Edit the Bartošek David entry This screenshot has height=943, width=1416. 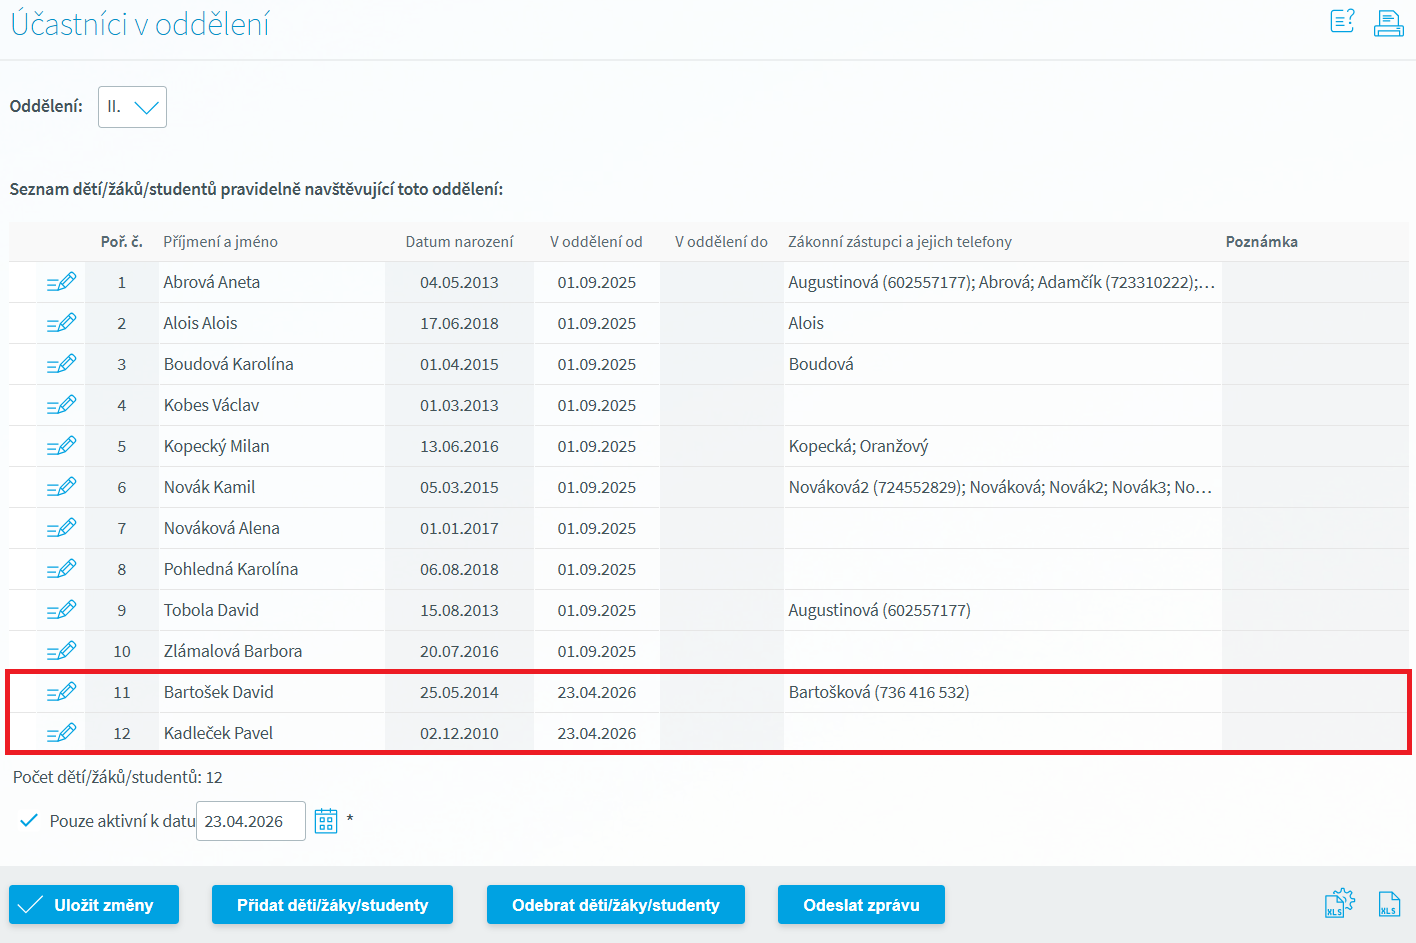coord(61,693)
